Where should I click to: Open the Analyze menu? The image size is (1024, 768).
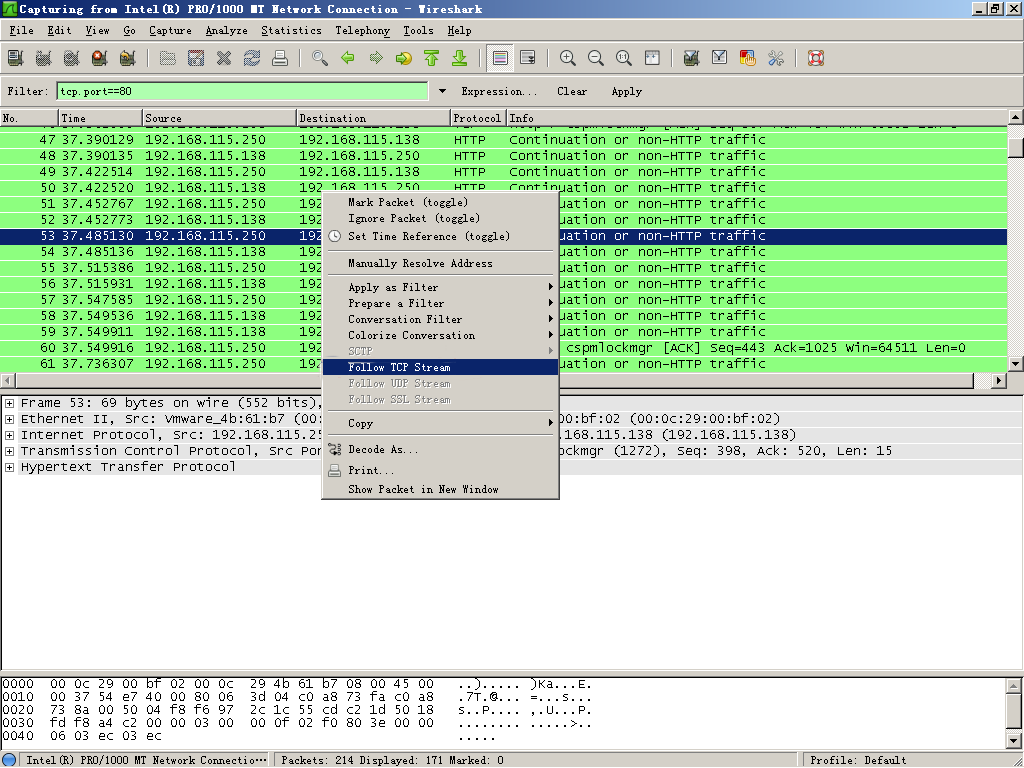coord(227,31)
